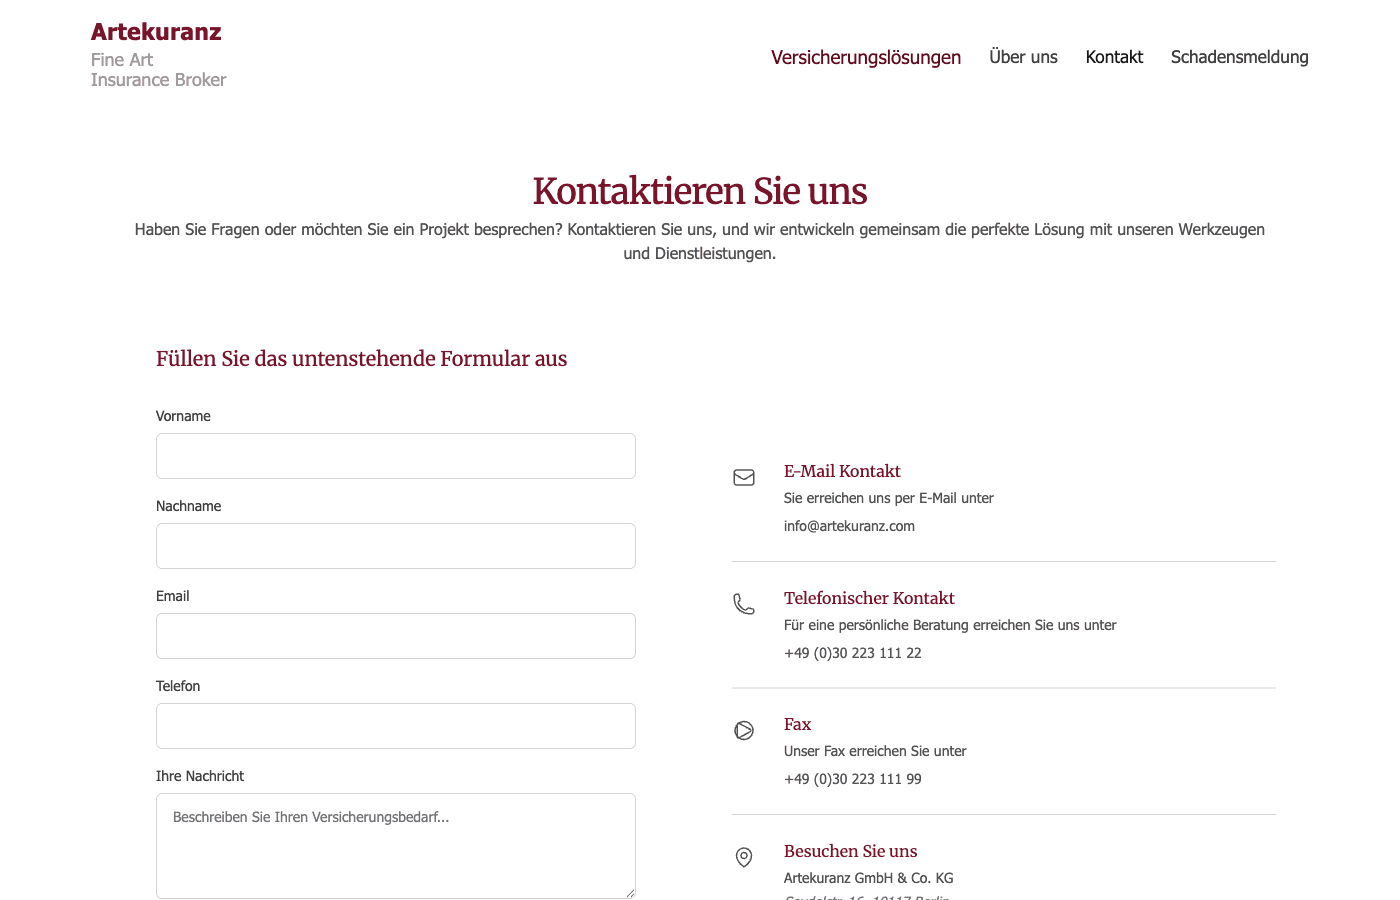Viewport: 1400px width, 900px height.
Task: Click the Artekuranz logo
Action: coord(156,31)
